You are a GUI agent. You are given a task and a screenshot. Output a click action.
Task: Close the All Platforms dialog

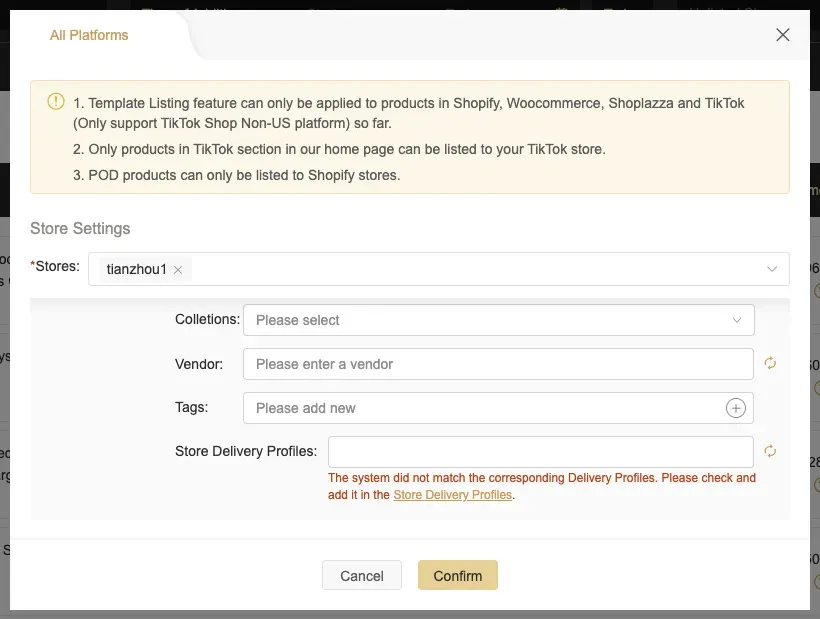(x=783, y=35)
